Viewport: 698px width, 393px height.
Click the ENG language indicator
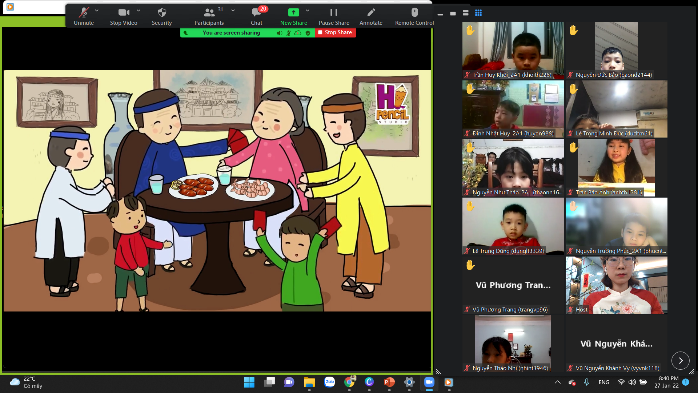click(x=604, y=382)
